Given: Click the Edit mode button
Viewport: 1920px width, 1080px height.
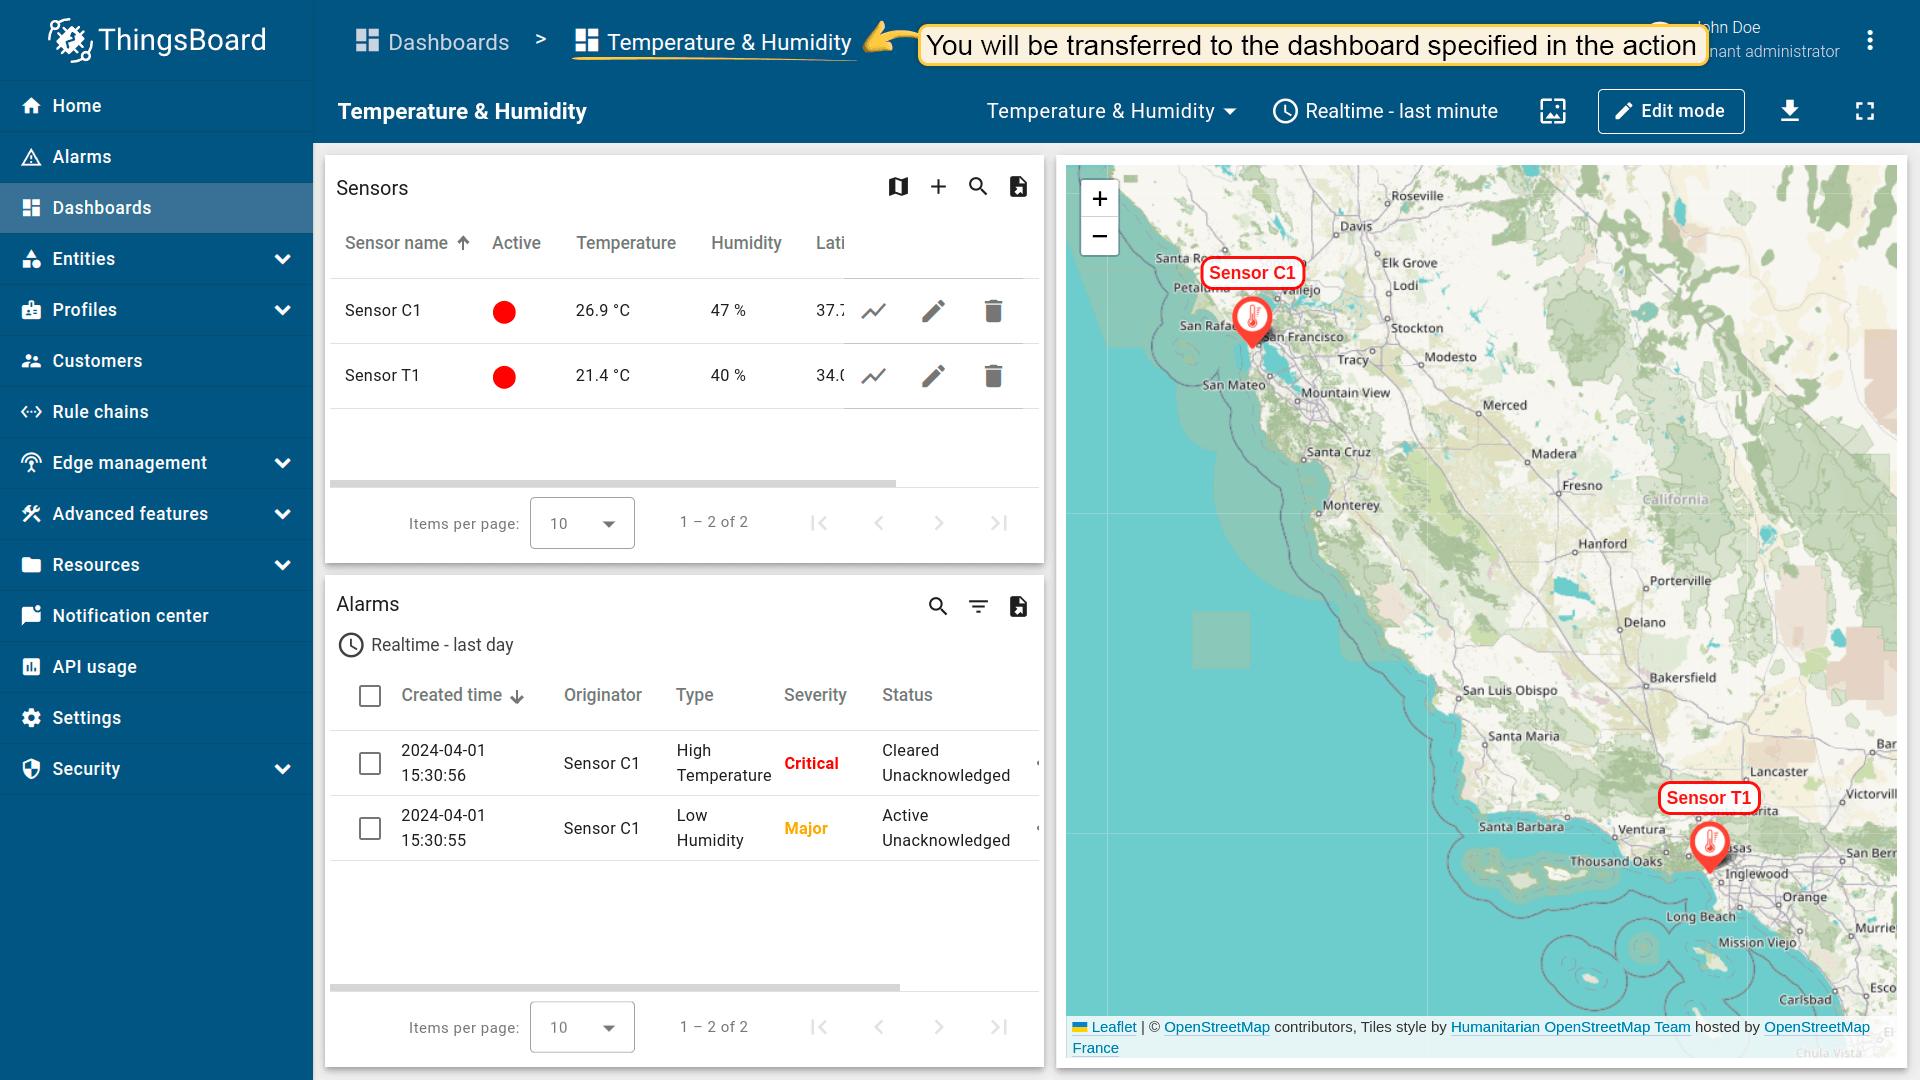Looking at the screenshot, I should [x=1670, y=111].
